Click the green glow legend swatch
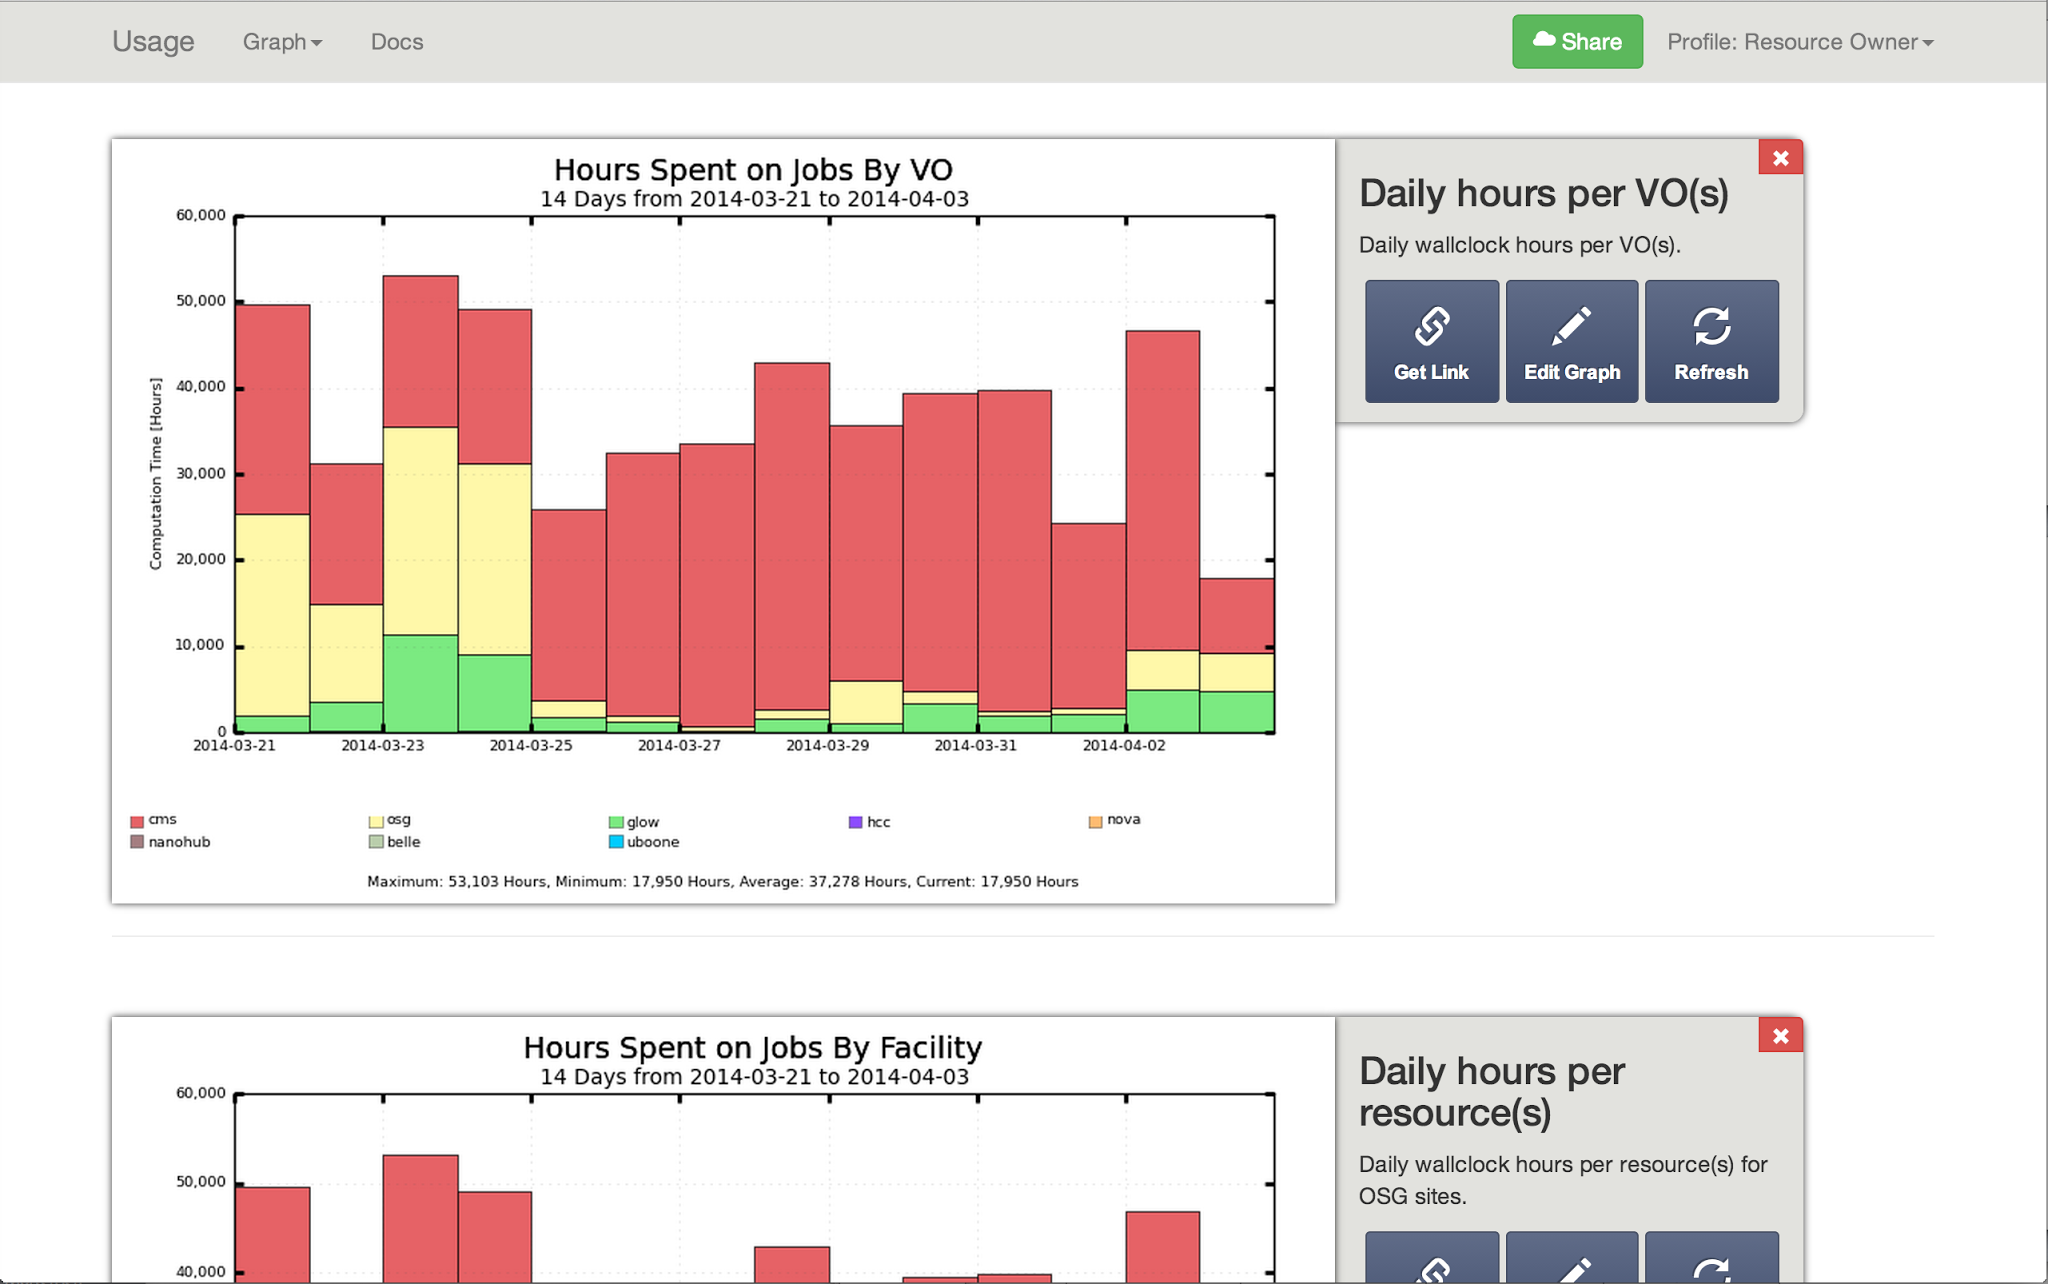 616,823
